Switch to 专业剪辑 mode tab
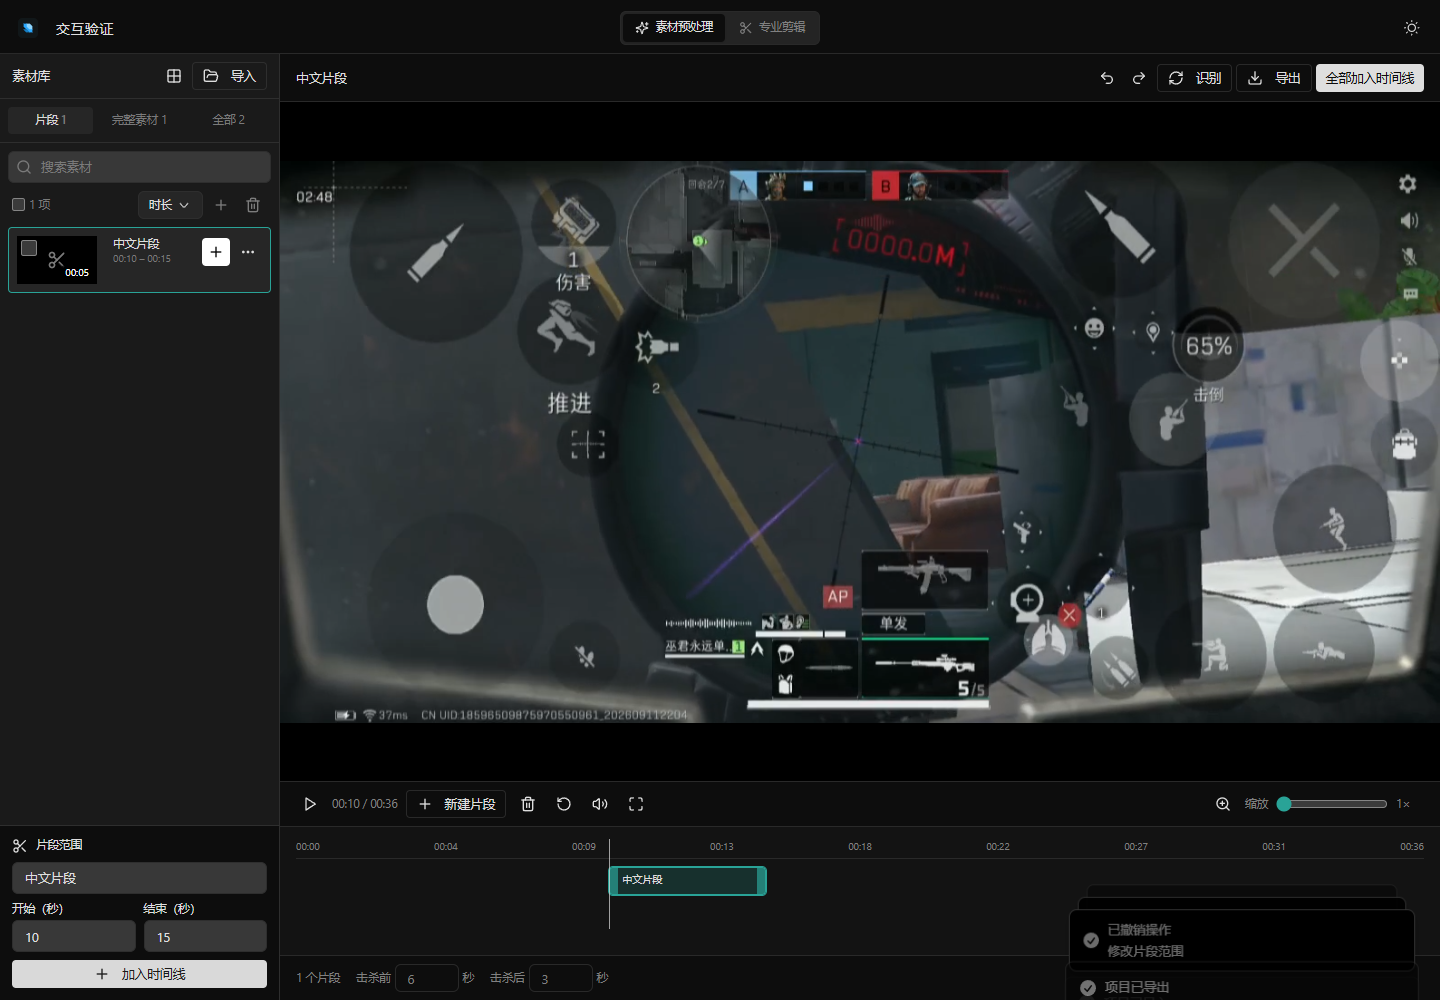The width and height of the screenshot is (1440, 1000). click(x=772, y=28)
